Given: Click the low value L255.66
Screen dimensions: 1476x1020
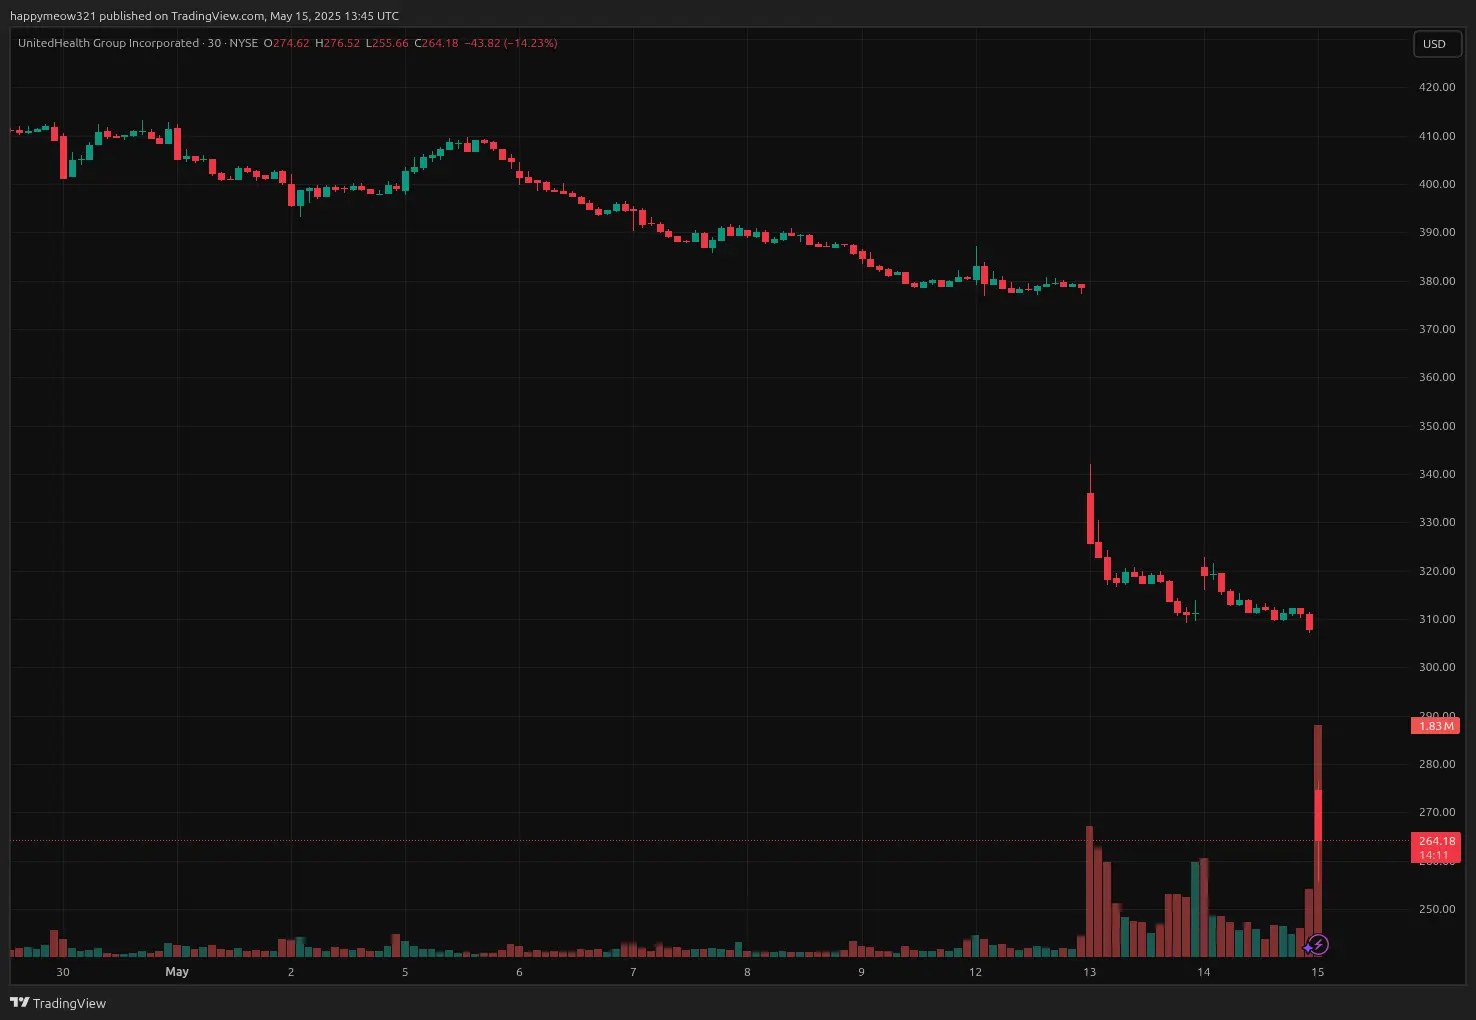Looking at the screenshot, I should click(x=386, y=43).
